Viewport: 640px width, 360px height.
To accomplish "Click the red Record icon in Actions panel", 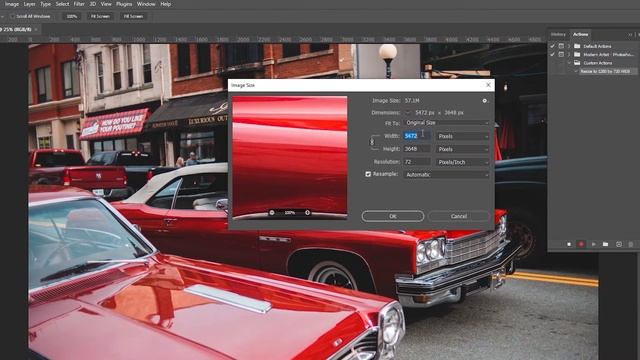I will click(581, 244).
